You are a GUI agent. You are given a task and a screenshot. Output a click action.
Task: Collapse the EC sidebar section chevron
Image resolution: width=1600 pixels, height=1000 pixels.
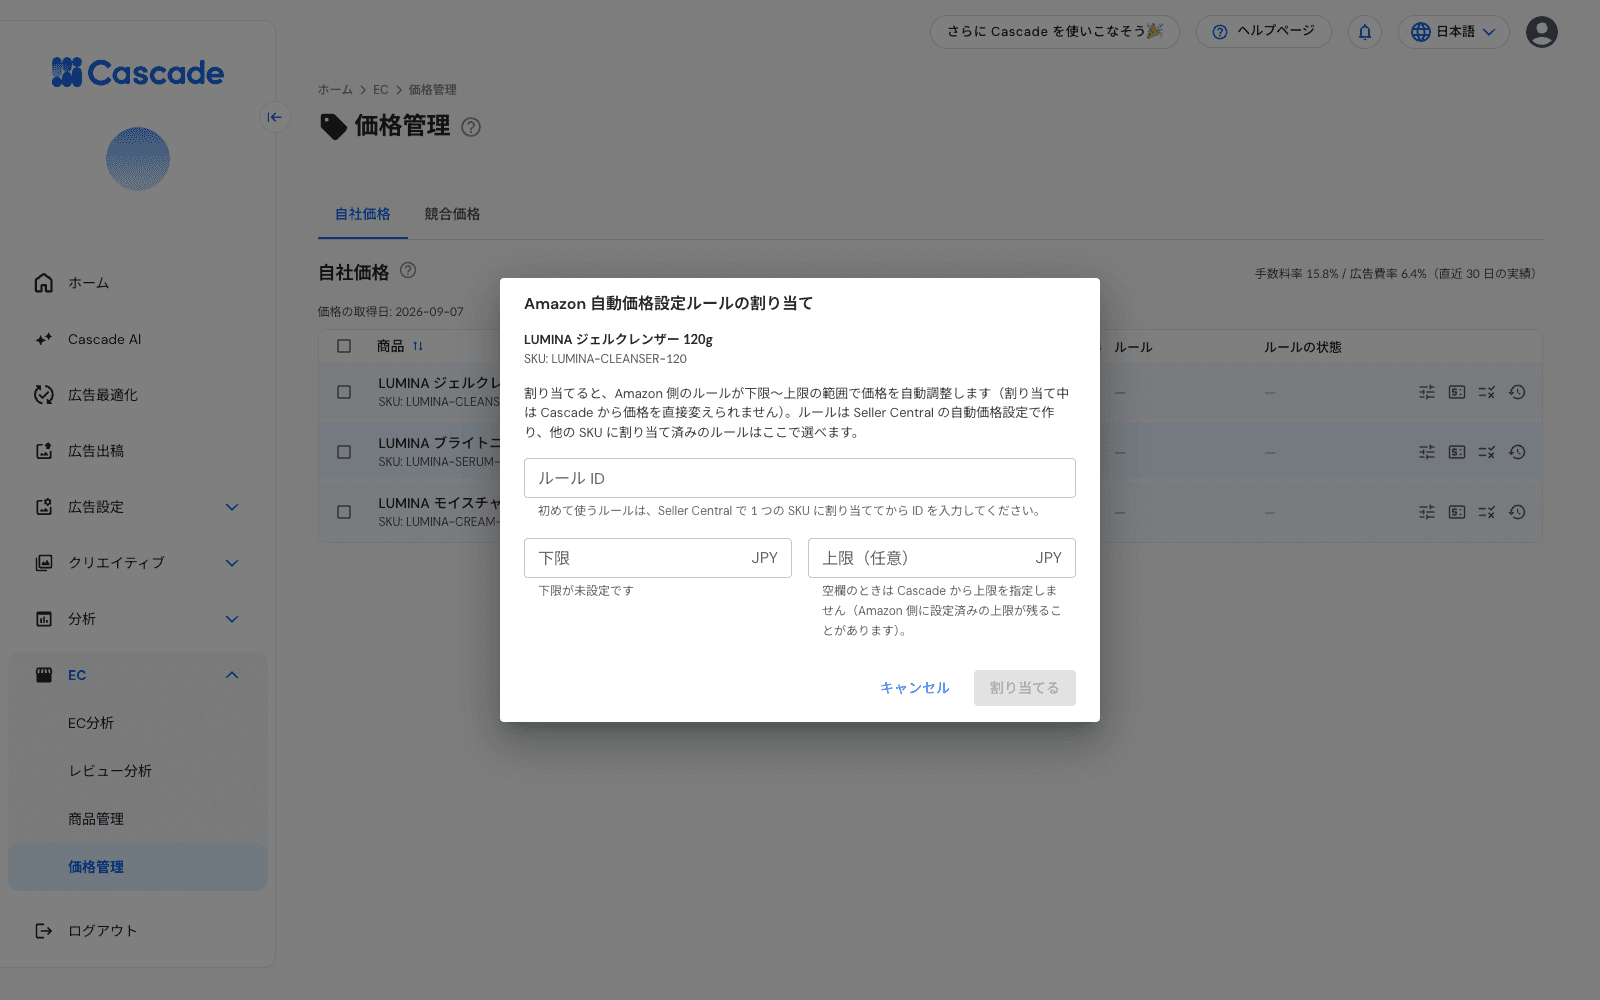pyautogui.click(x=232, y=675)
